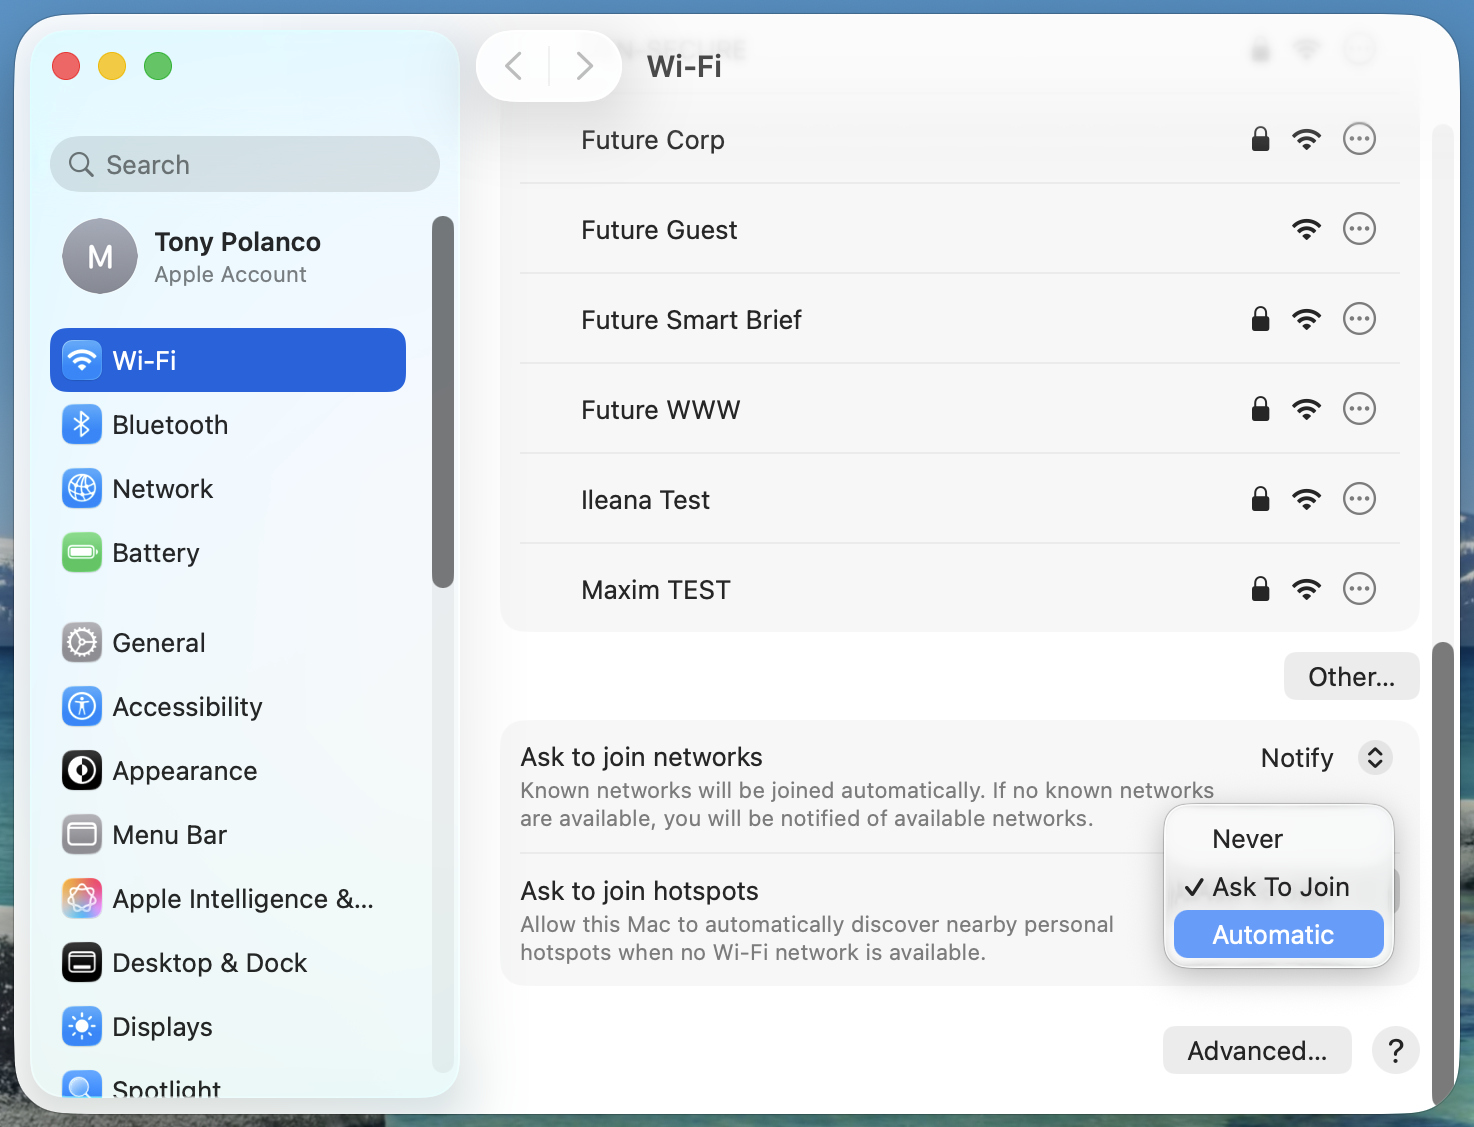
Task: Click the help question mark button
Action: tap(1395, 1051)
